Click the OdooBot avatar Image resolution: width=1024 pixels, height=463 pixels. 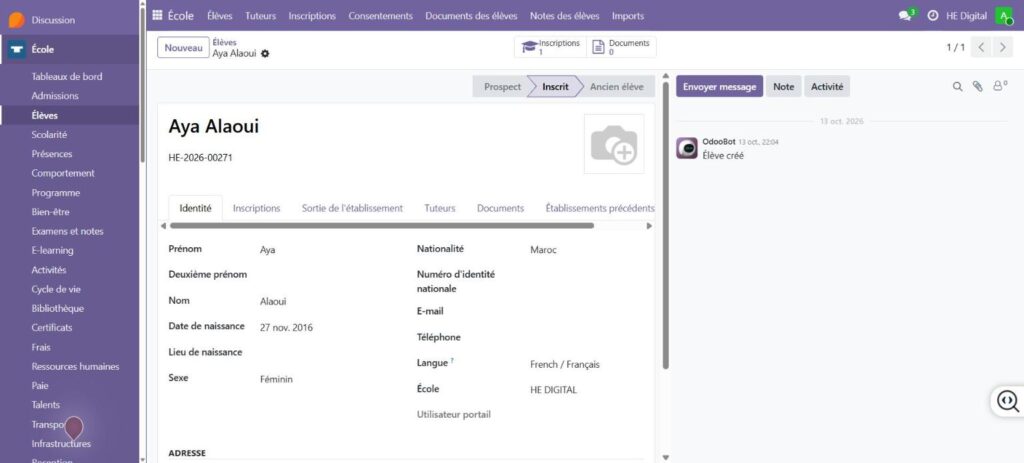(686, 148)
